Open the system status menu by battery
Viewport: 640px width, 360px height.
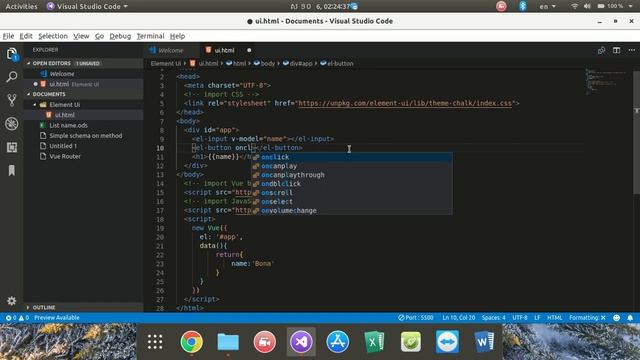tap(615, 6)
